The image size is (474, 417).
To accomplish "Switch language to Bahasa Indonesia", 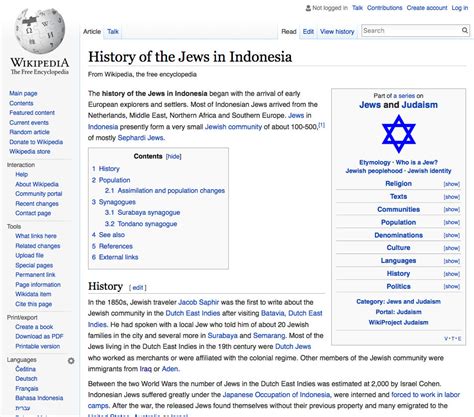I will pyautogui.click(x=39, y=398).
